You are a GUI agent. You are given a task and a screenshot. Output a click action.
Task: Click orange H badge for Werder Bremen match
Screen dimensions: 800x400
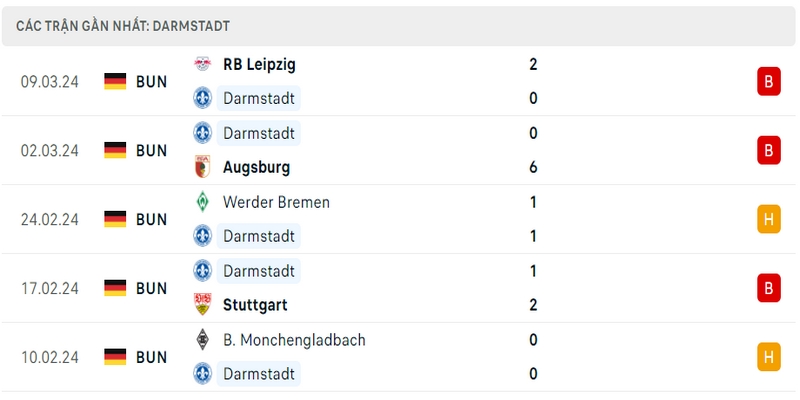pyautogui.click(x=768, y=219)
